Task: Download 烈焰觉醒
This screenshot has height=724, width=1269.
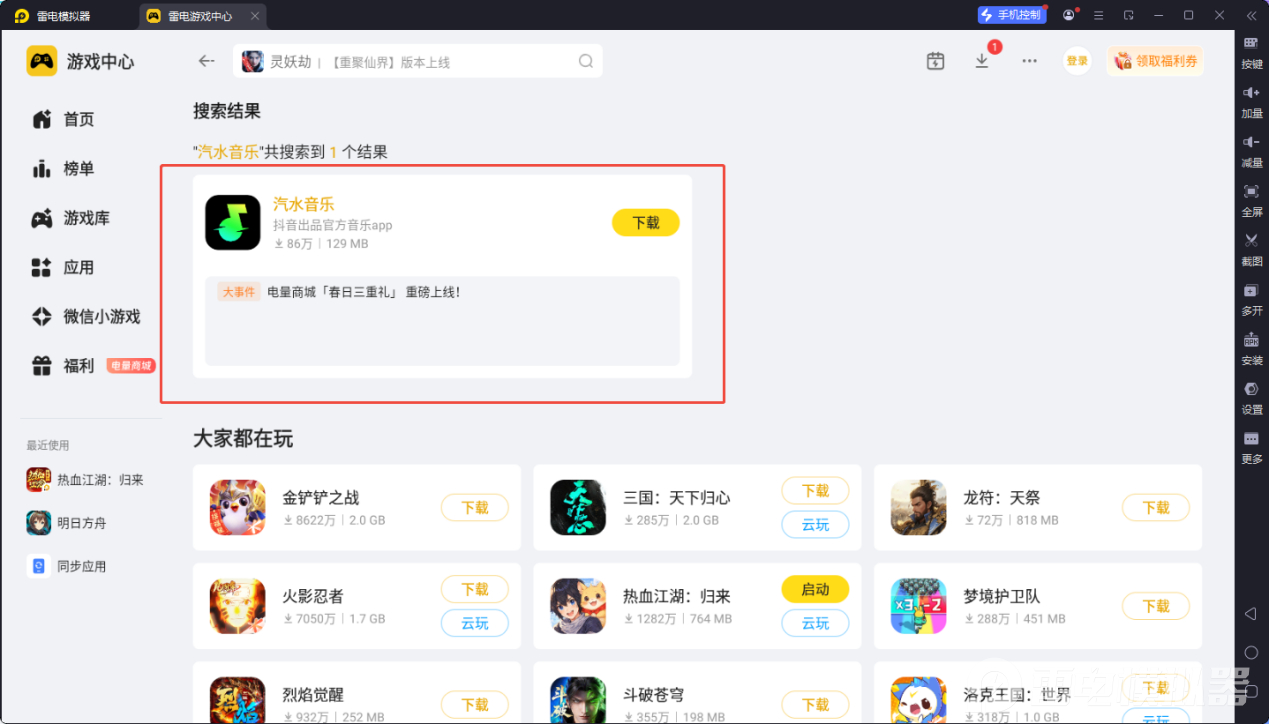Action: (475, 704)
